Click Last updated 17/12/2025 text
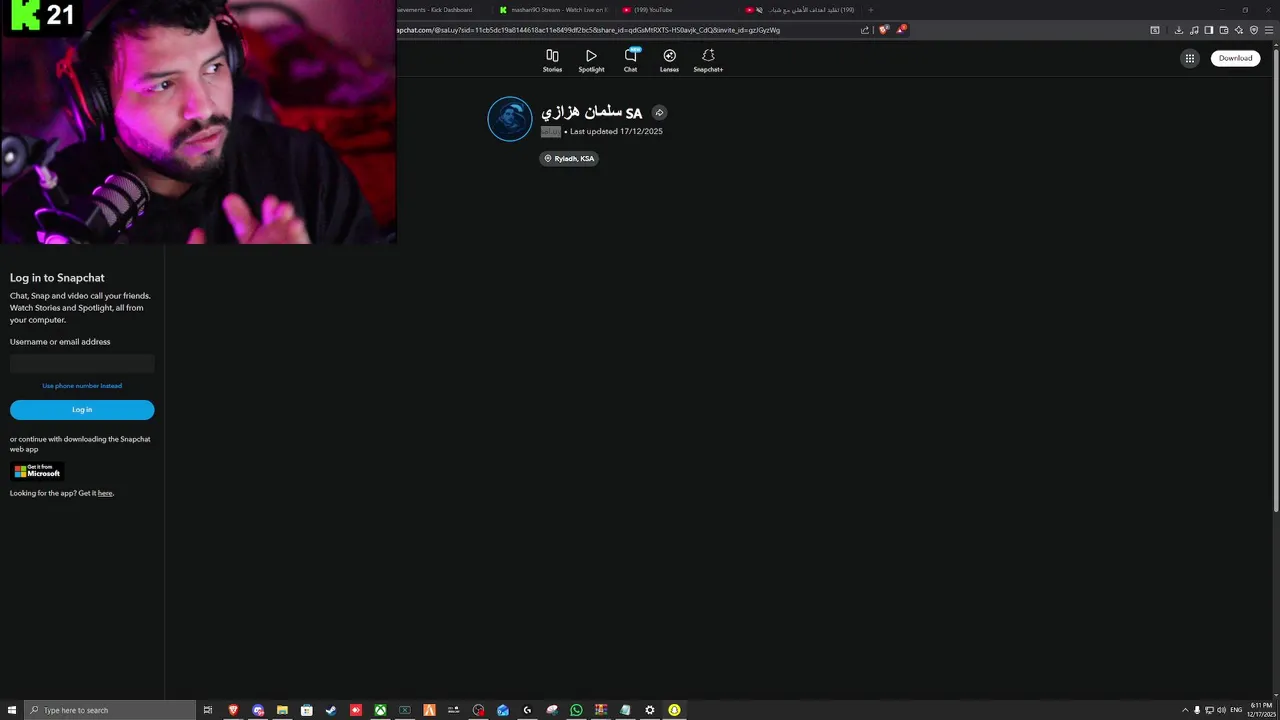1280x720 pixels. (x=616, y=131)
